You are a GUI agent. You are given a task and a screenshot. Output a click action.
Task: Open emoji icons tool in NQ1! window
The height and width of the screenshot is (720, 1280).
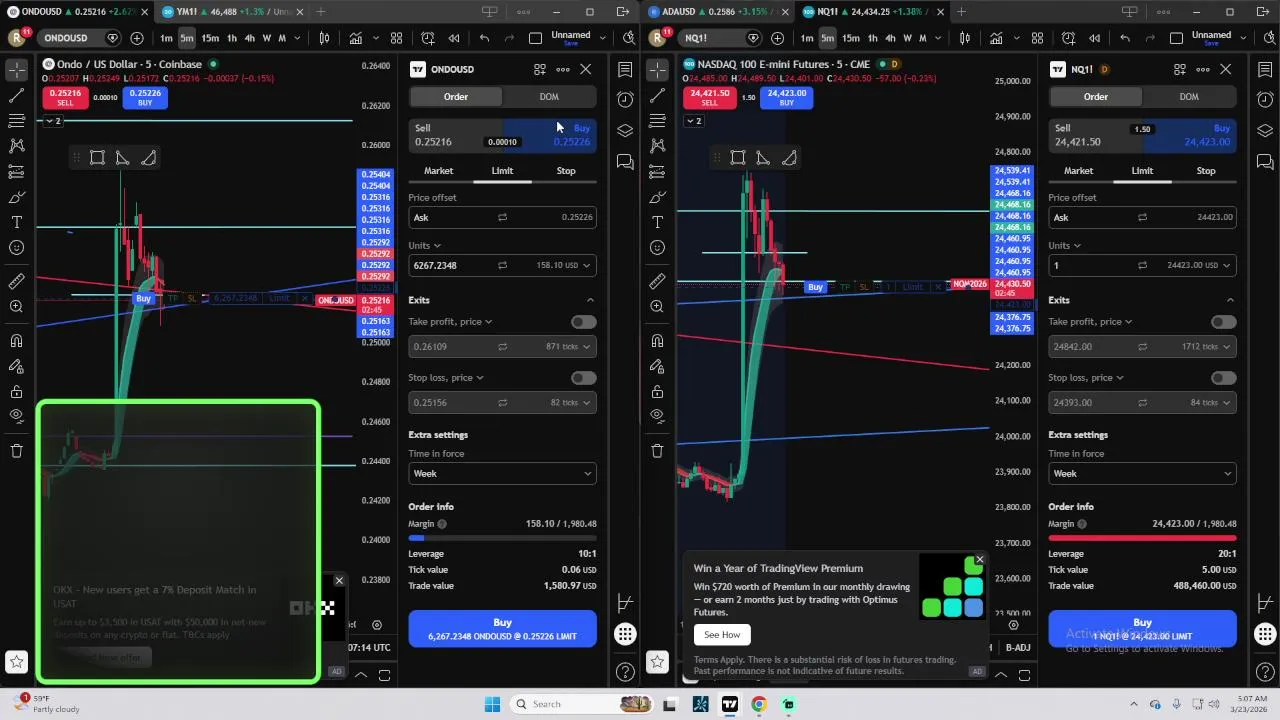click(x=657, y=248)
